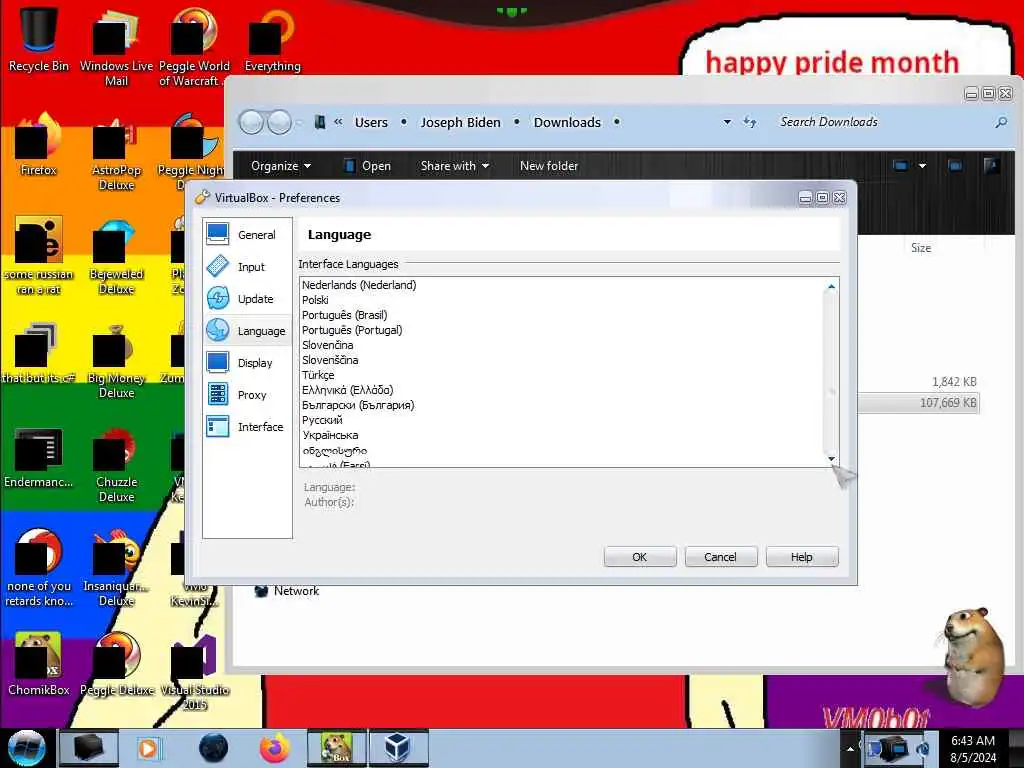Toggle preview pane icon in Explorer
This screenshot has height=768, width=1024.
pyautogui.click(x=955, y=166)
